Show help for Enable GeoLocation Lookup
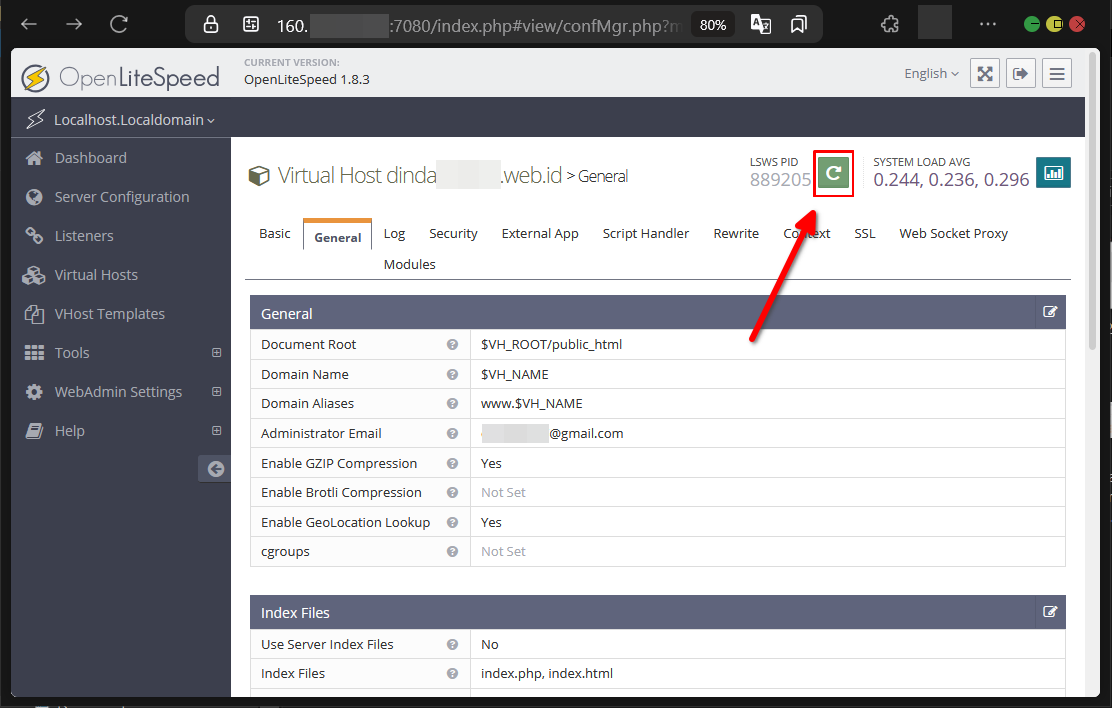 point(452,522)
